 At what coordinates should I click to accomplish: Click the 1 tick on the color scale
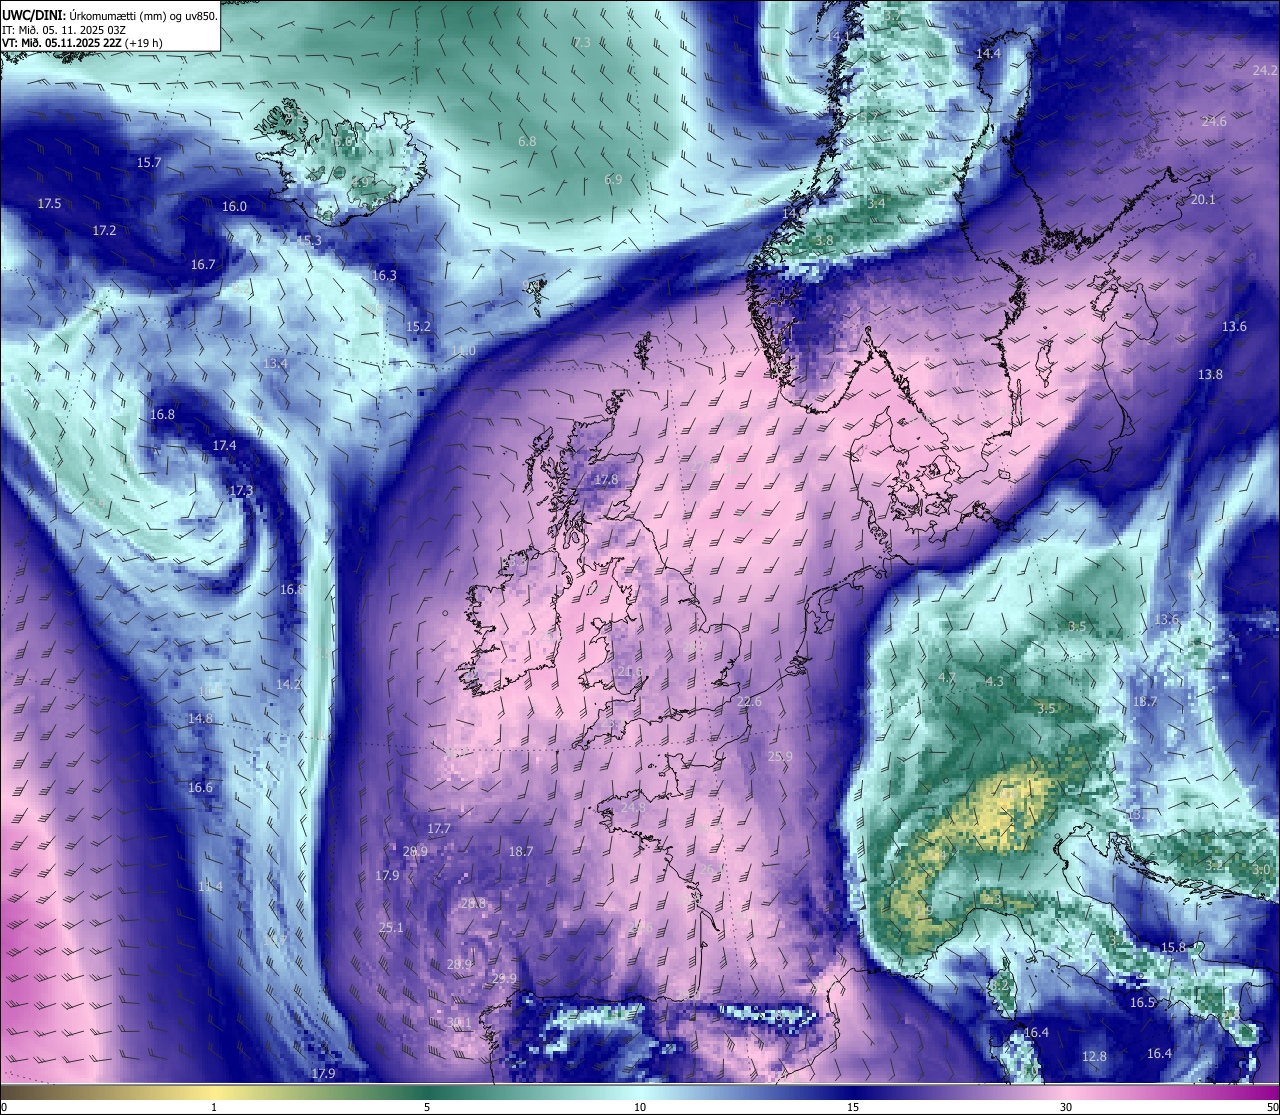tap(214, 1107)
